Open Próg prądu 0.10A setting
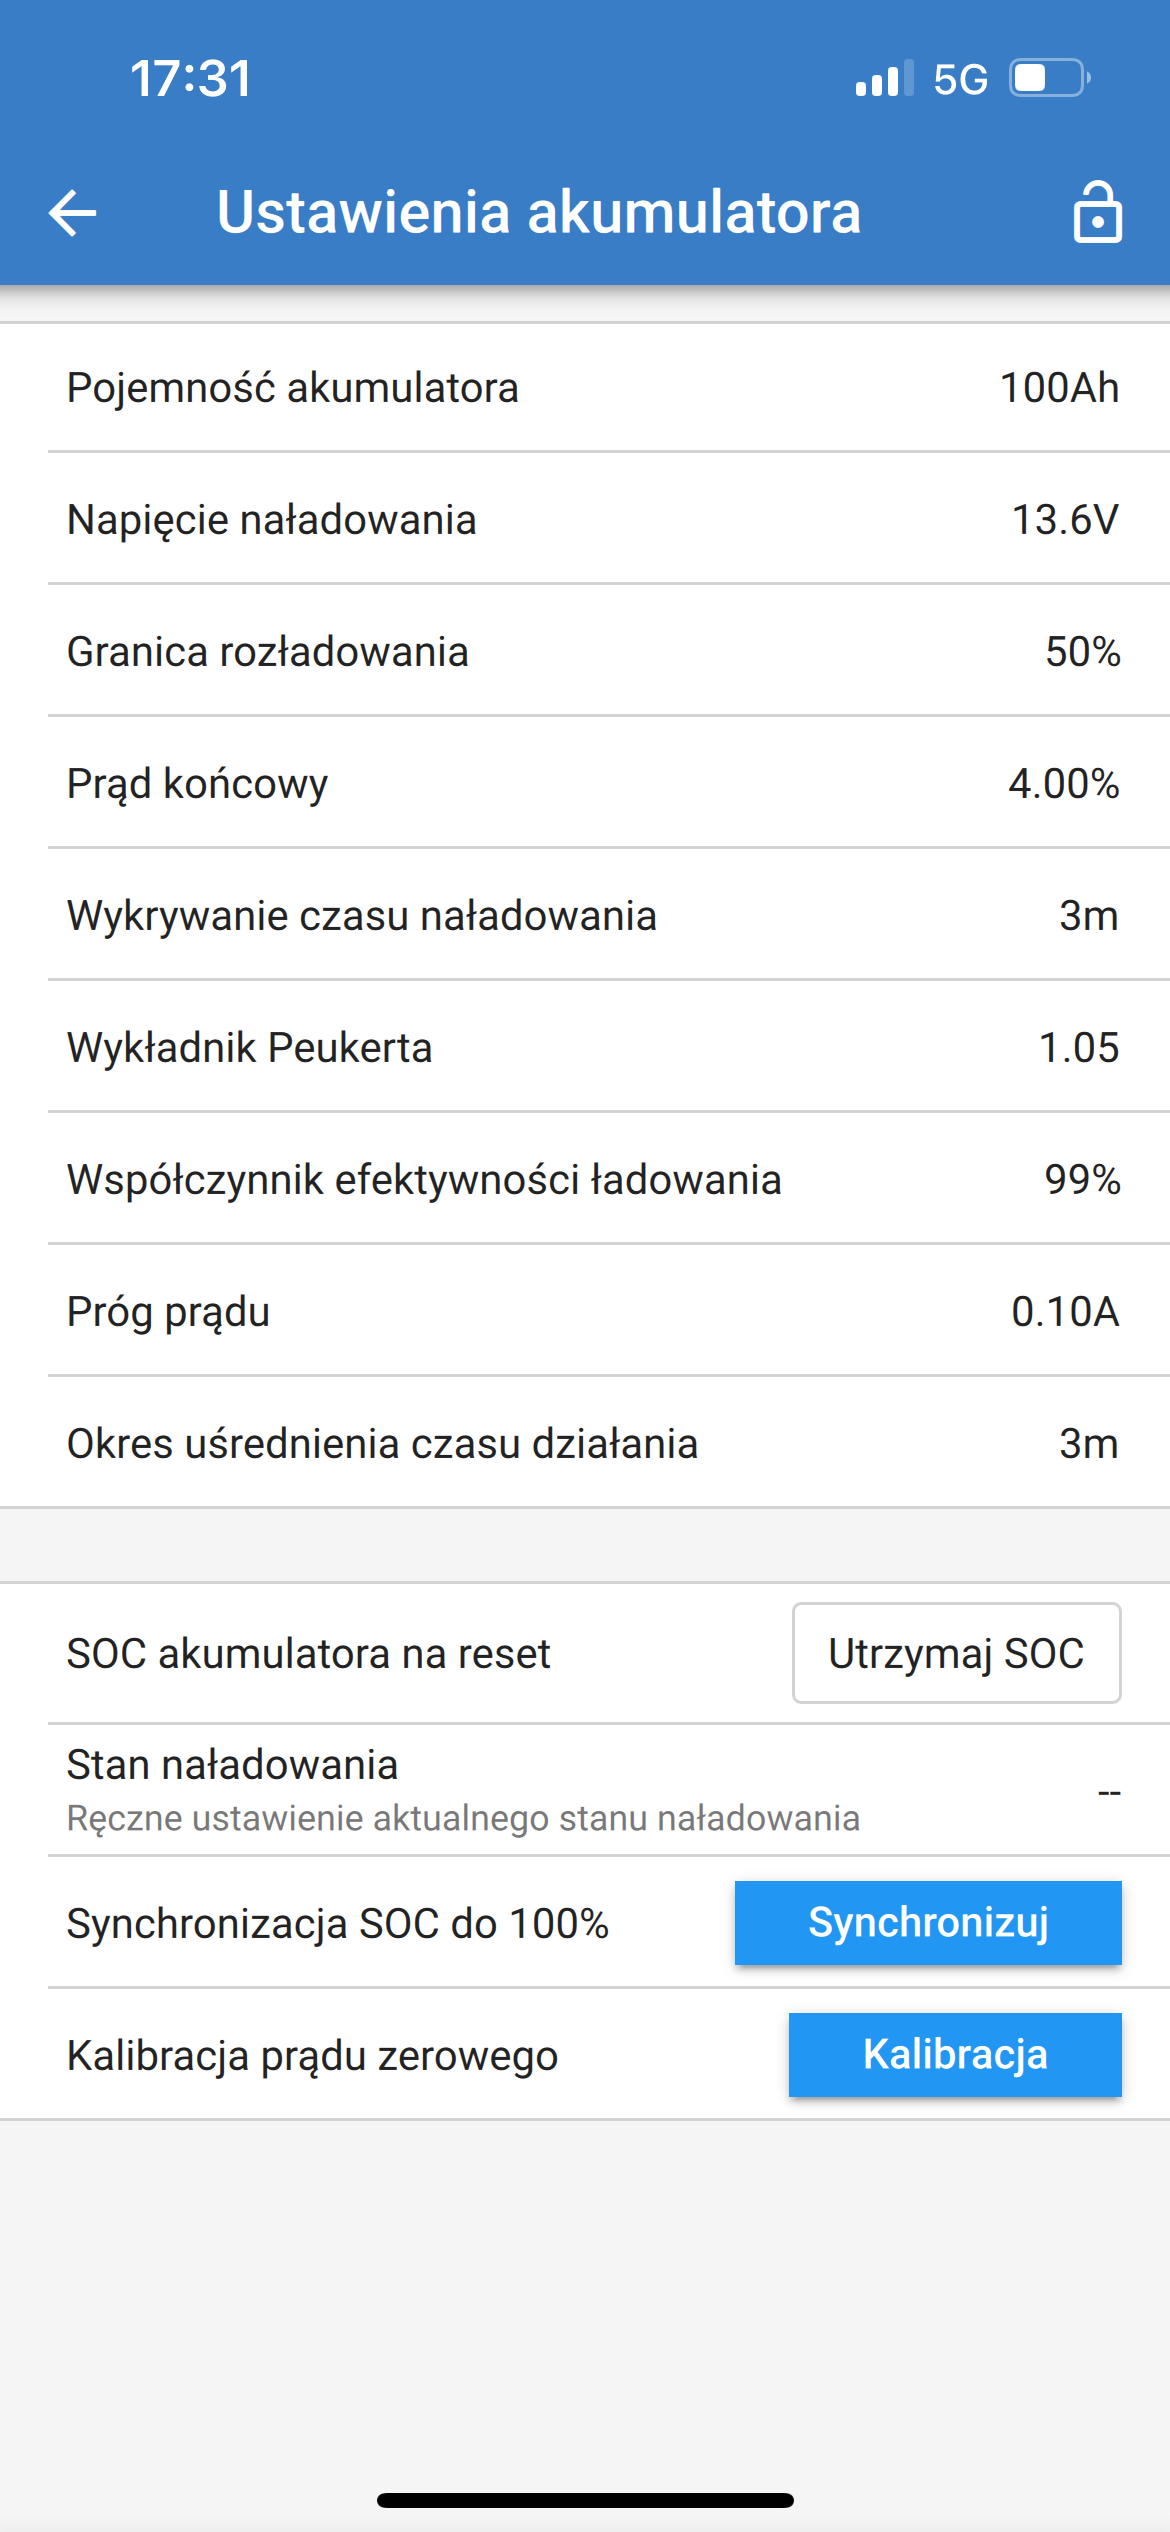This screenshot has height=2532, width=1170. point(585,1311)
